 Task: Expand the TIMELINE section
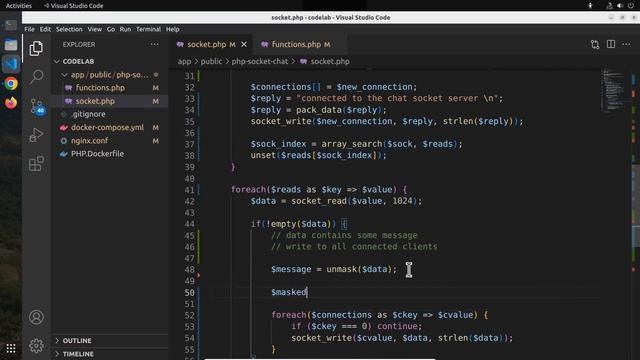(x=57, y=353)
